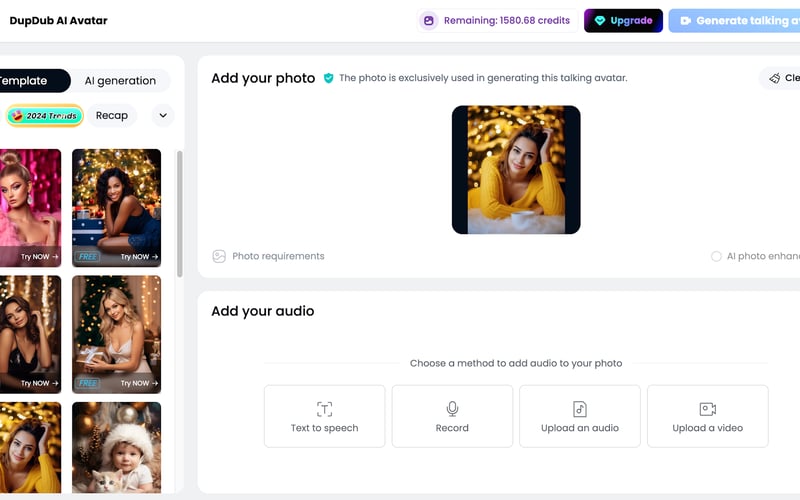Image resolution: width=800 pixels, height=500 pixels.
Task: Click the Upgrade button
Action: tap(623, 21)
